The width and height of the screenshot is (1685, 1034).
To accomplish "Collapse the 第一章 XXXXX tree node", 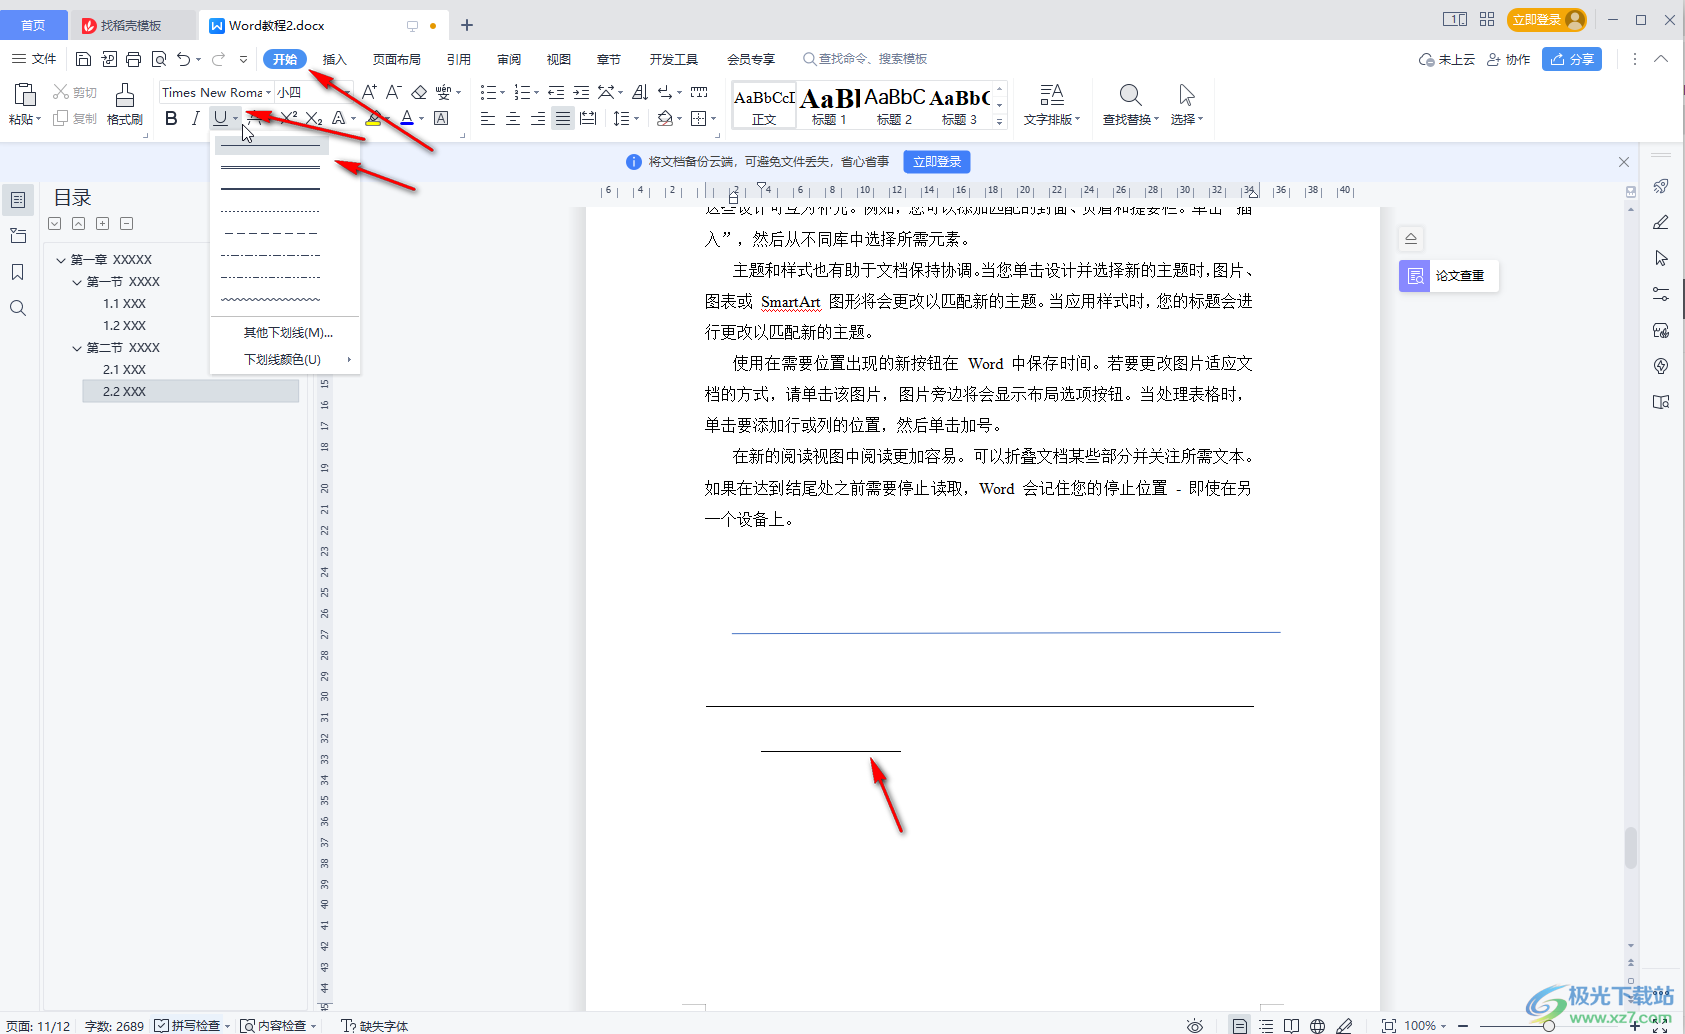I will (x=61, y=260).
